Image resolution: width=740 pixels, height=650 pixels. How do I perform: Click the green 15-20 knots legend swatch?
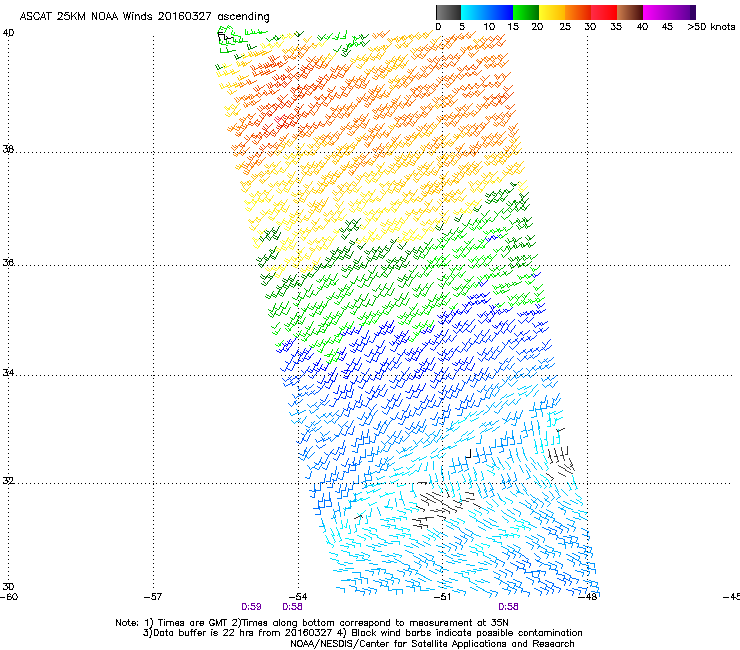[x=526, y=12]
